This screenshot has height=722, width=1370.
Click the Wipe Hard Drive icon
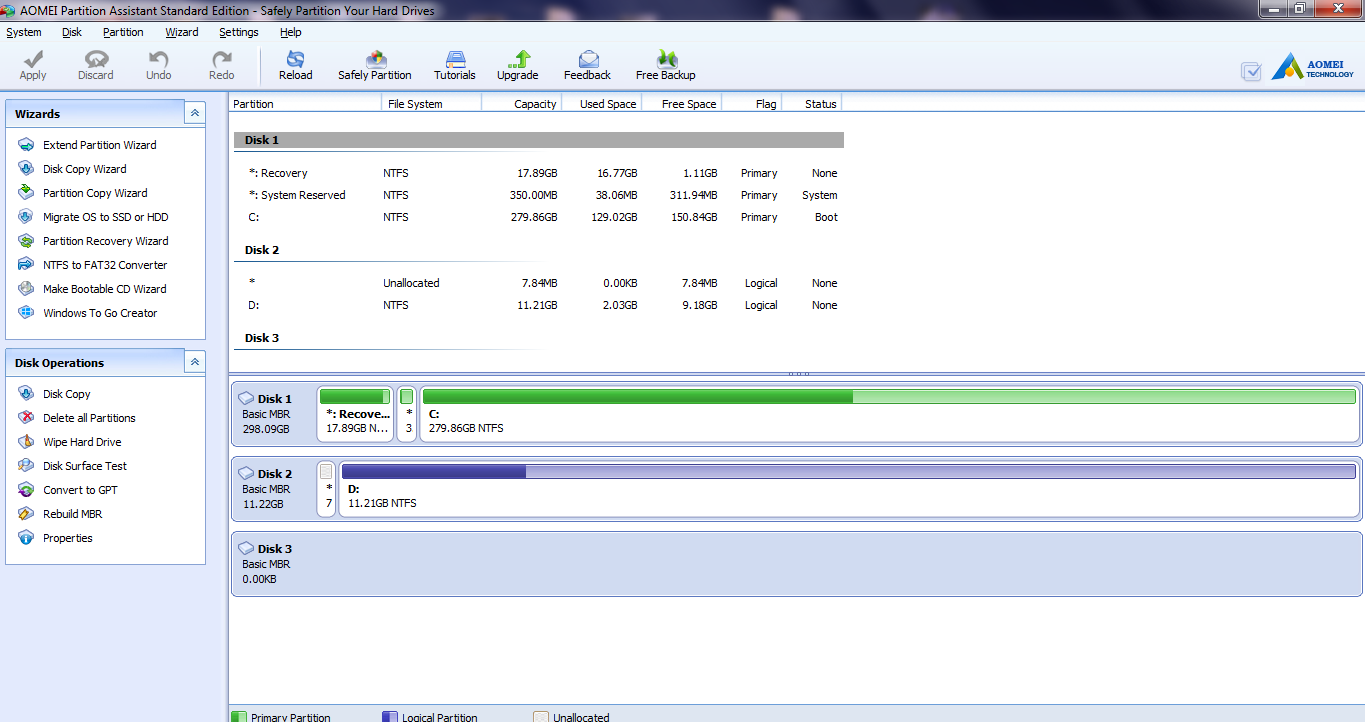(x=26, y=442)
